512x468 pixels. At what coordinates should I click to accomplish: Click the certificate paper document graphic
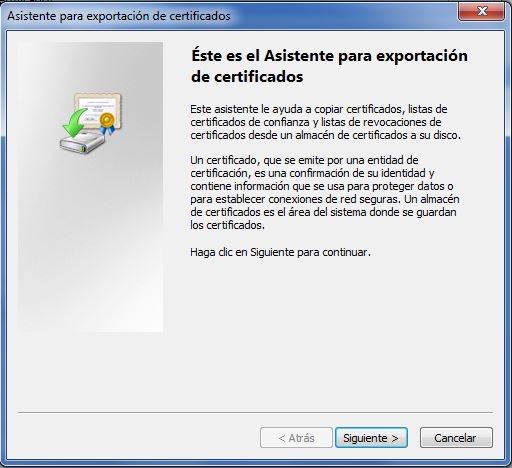98,110
